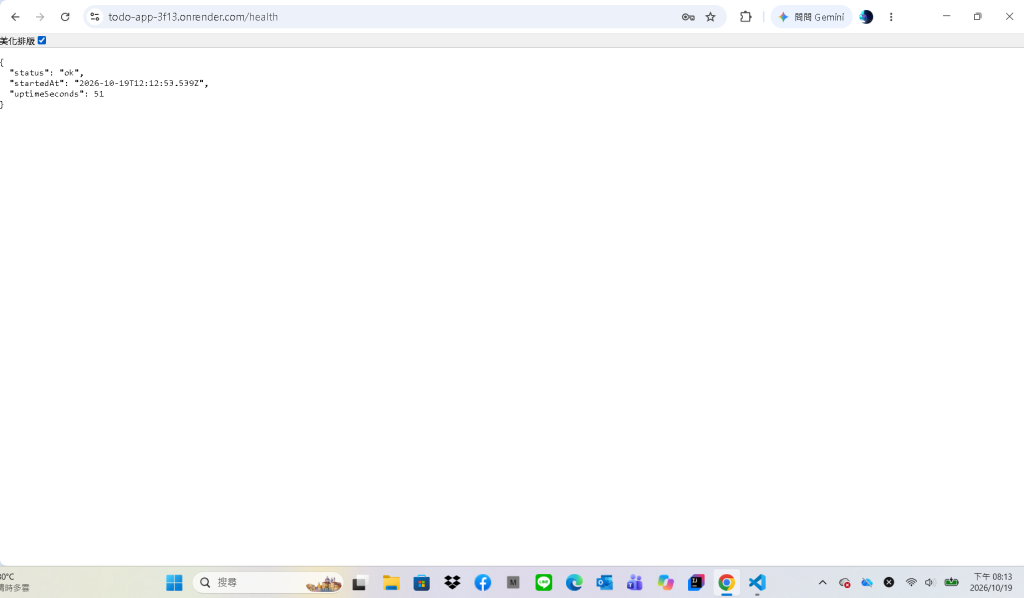Click the "status": "ok" line

pyautogui.click(x=46, y=73)
